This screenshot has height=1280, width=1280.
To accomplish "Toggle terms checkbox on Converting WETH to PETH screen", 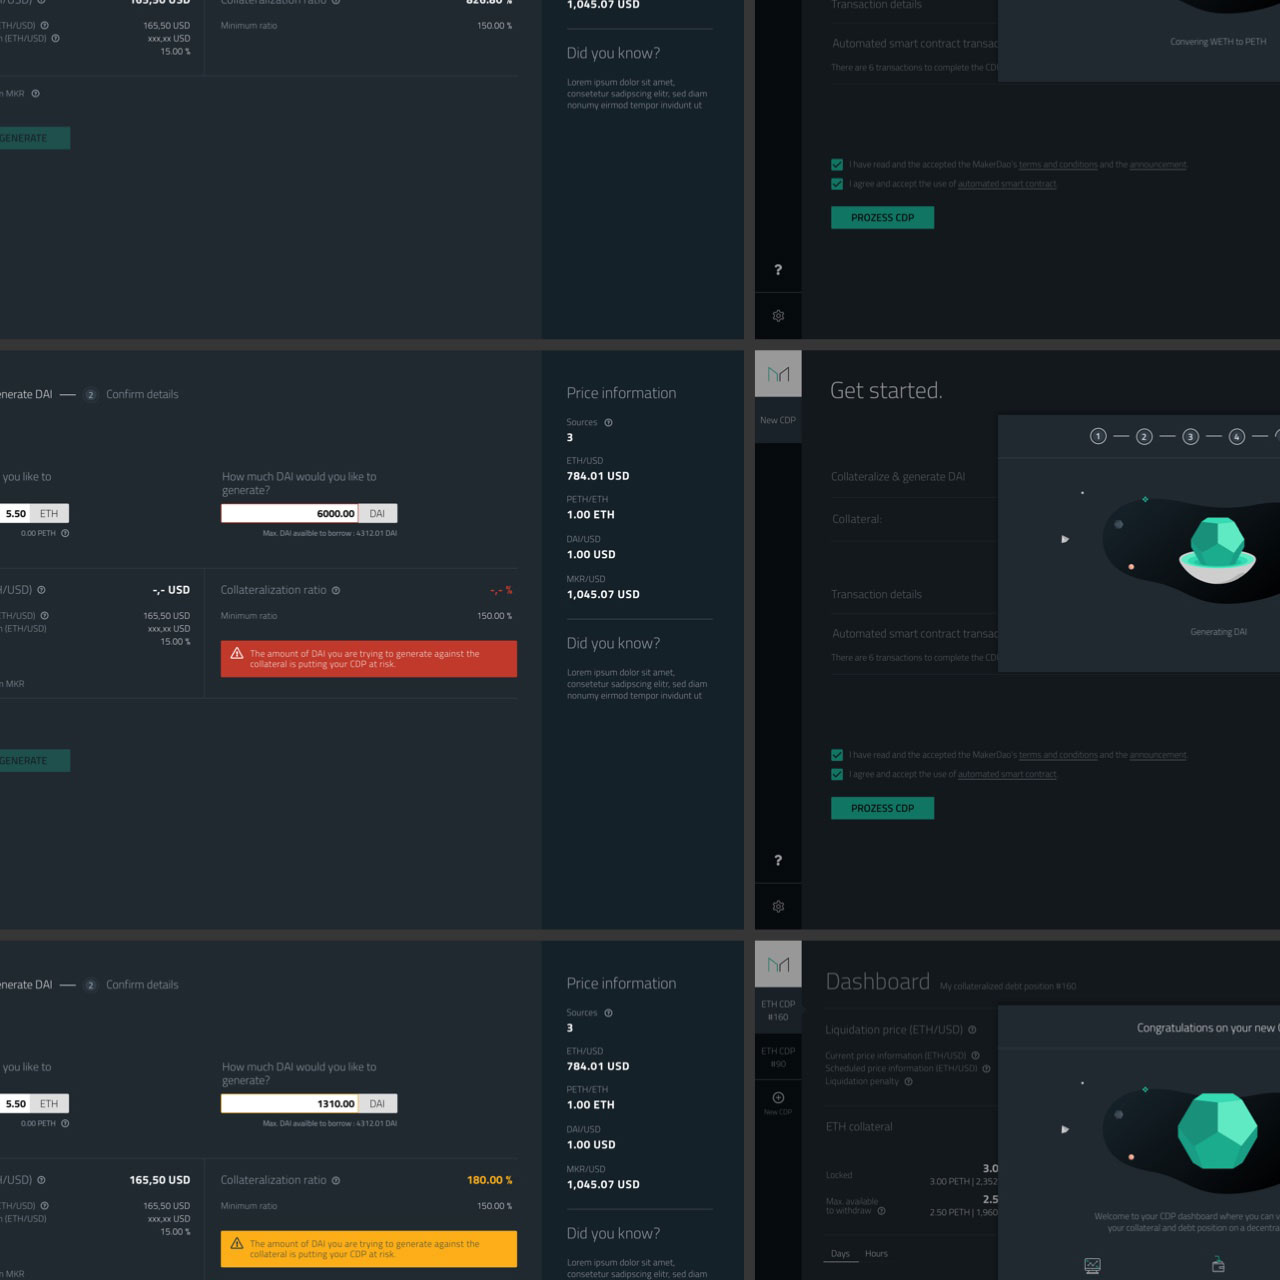I will 837,165.
